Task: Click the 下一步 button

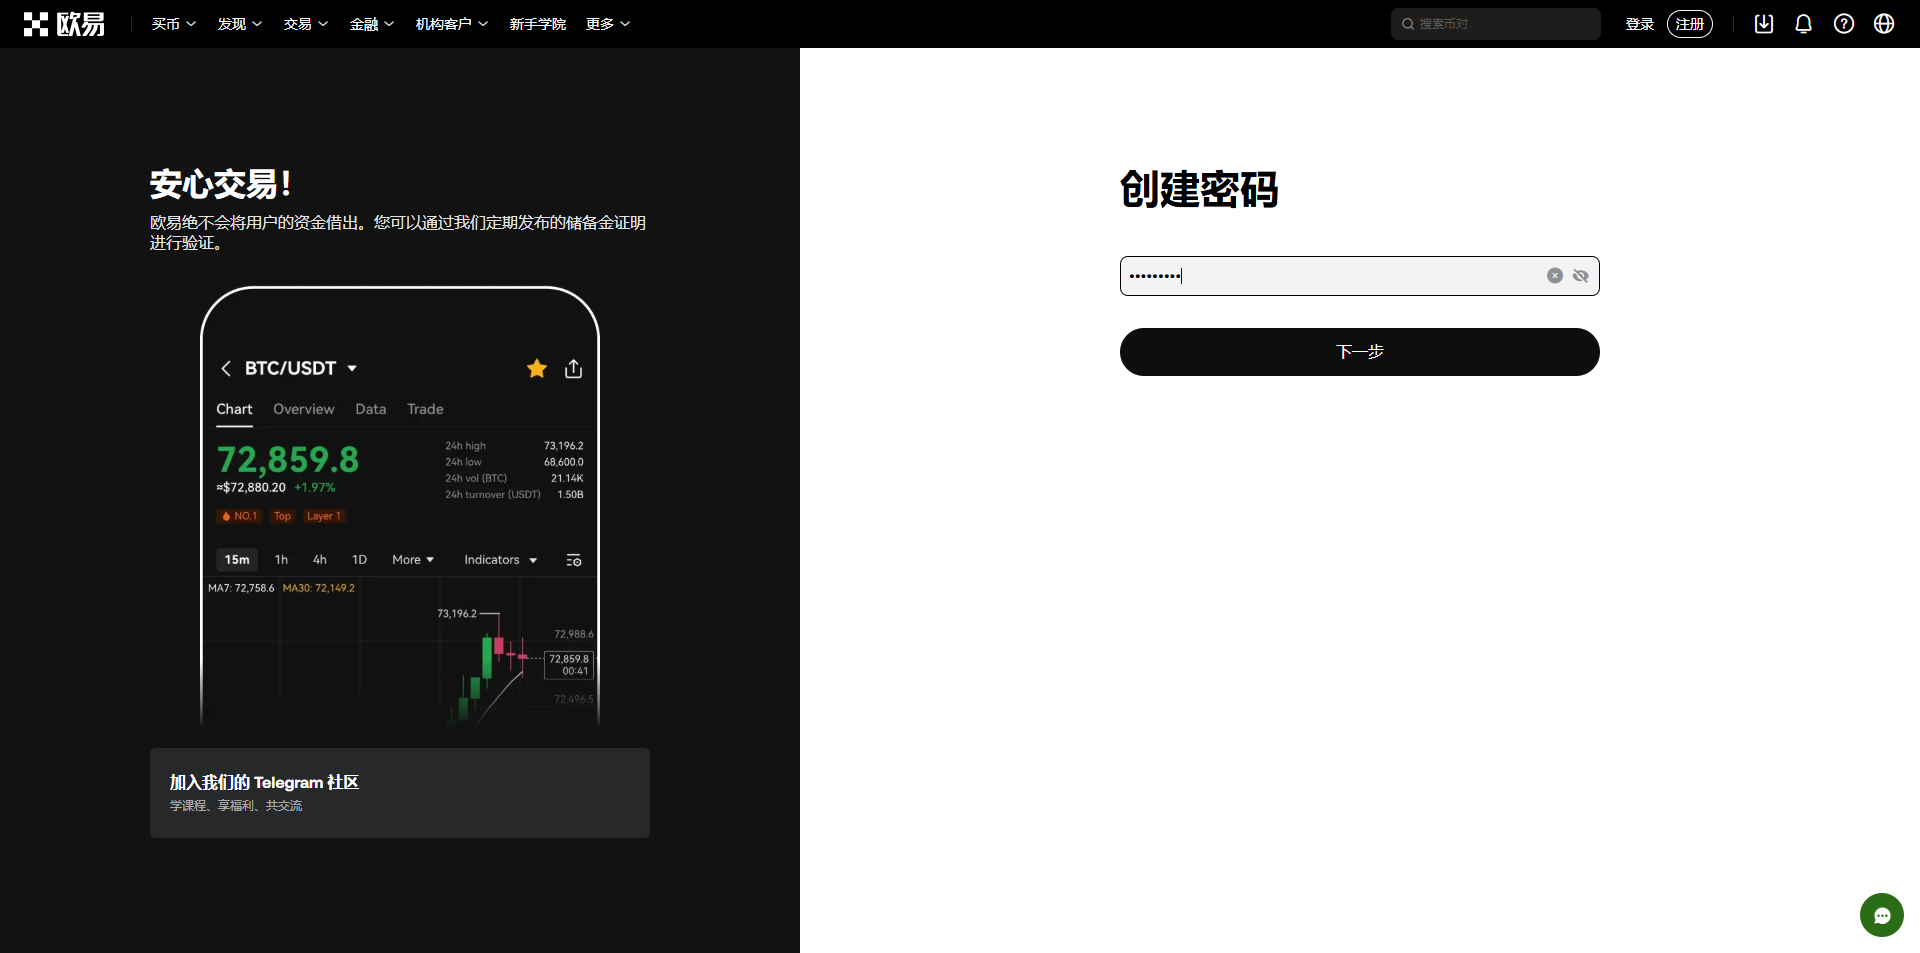Action: [1359, 352]
